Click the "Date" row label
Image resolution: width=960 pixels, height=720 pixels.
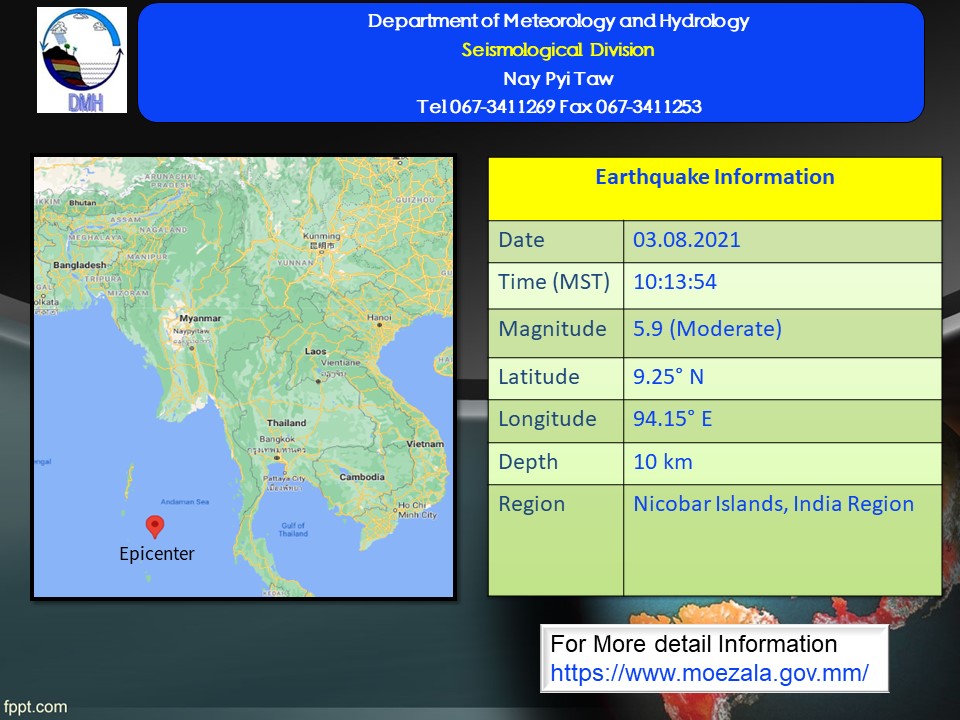(521, 239)
